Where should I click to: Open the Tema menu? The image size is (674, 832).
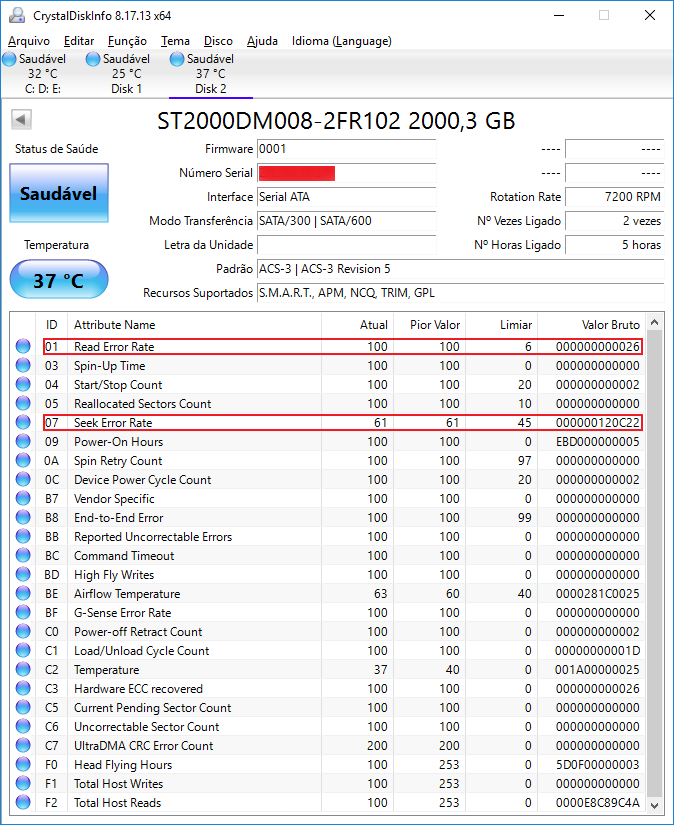(175, 41)
